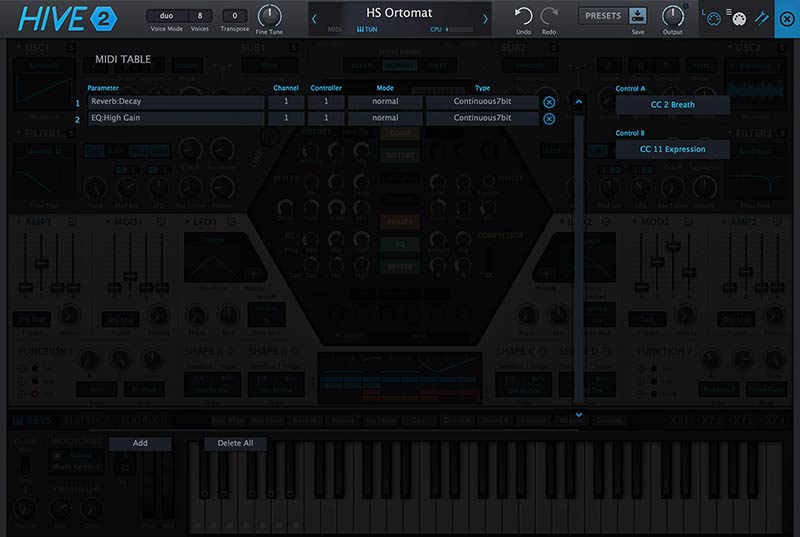
Task: Click the Control A label
Action: point(630,88)
